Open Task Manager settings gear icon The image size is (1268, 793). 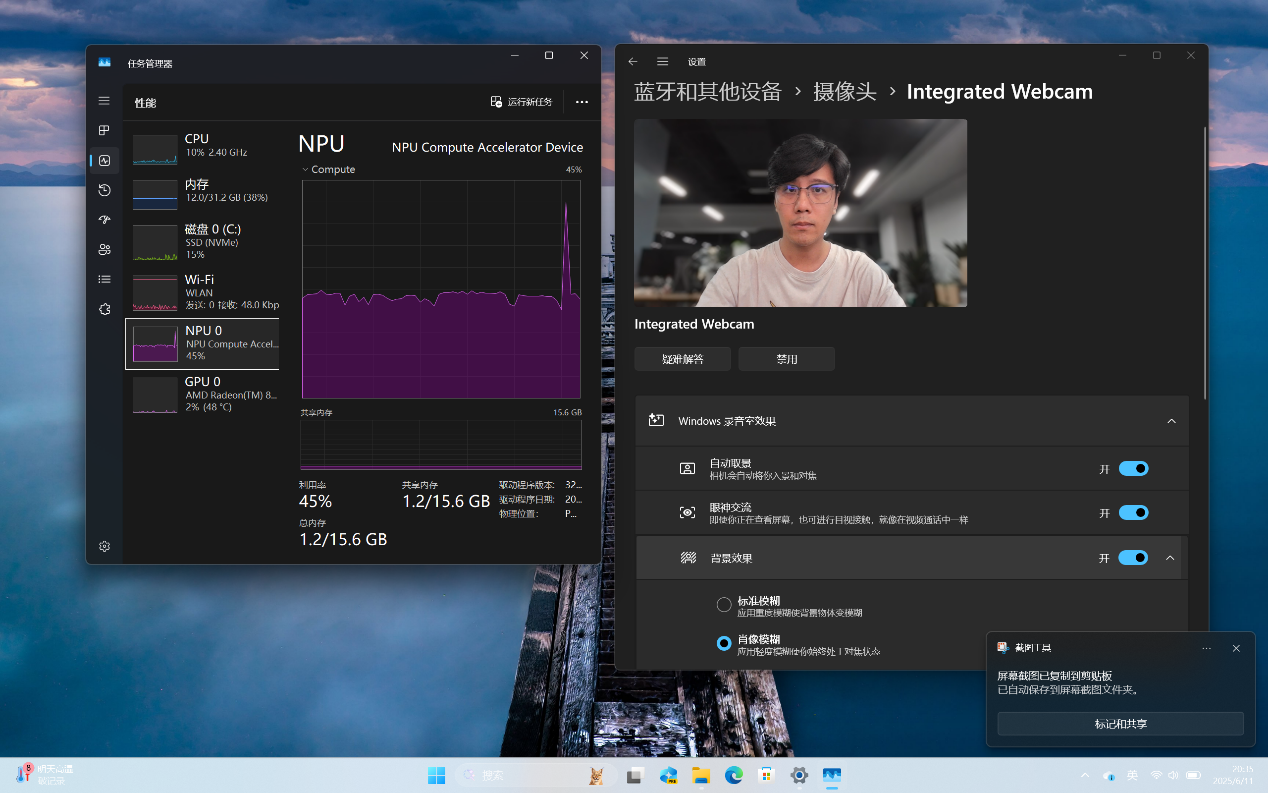pyautogui.click(x=104, y=546)
